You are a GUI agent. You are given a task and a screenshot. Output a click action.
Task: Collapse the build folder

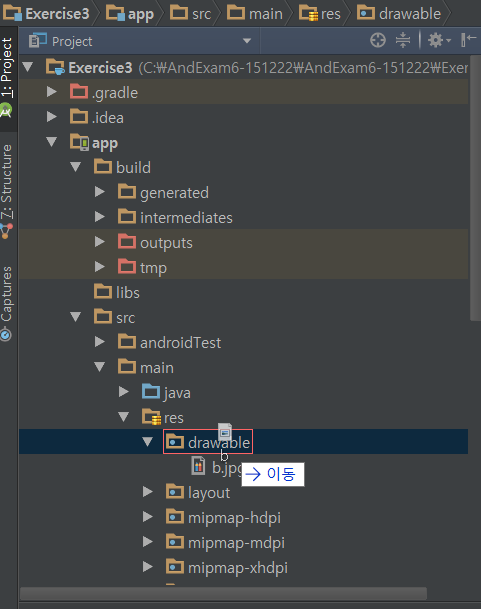point(75,167)
